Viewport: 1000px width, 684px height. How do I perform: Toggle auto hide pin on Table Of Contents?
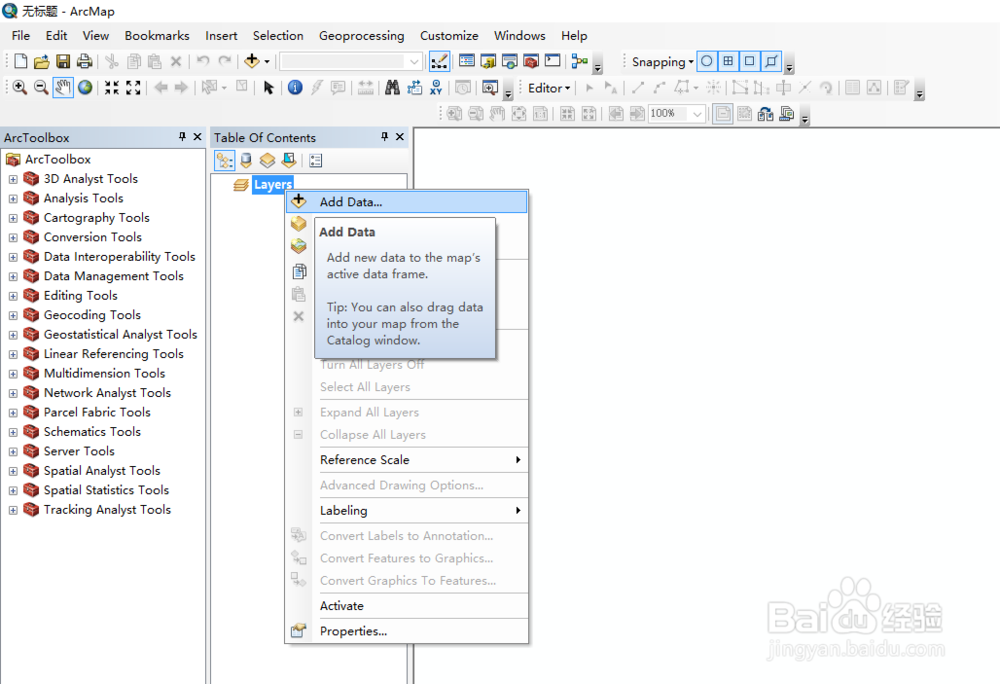385,137
